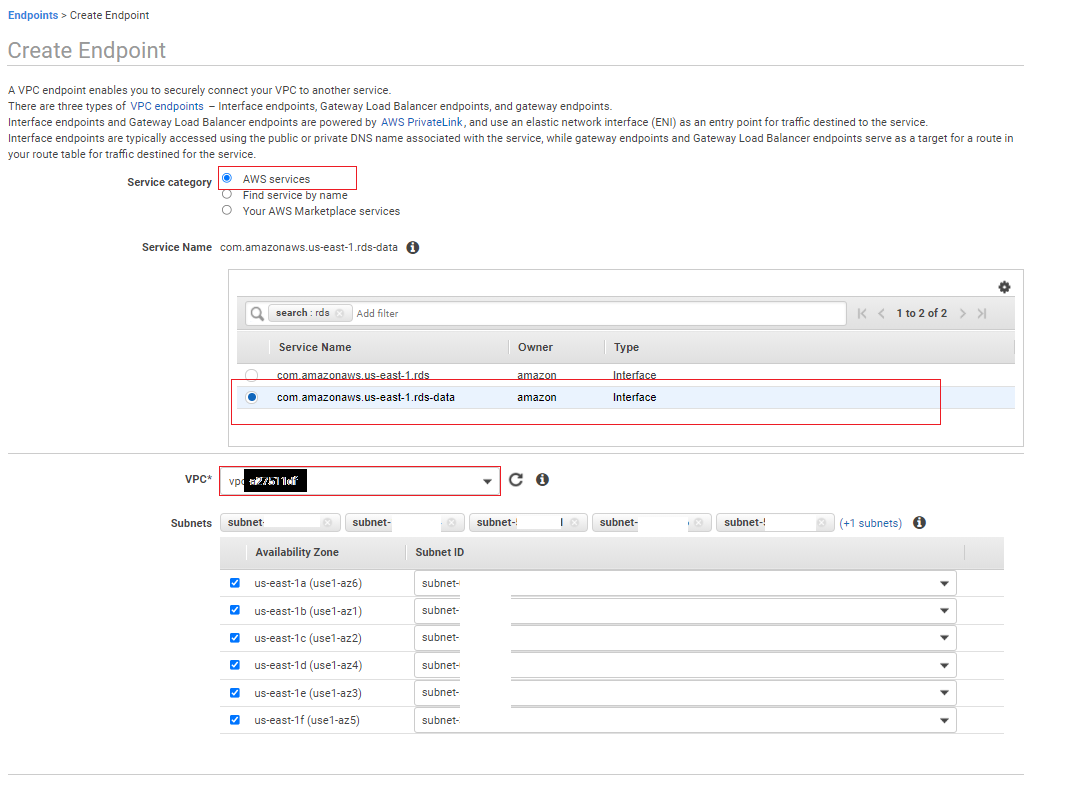Open subnet dropdown for us-east-1d
1070x787 pixels.
pyautogui.click(x=685, y=666)
